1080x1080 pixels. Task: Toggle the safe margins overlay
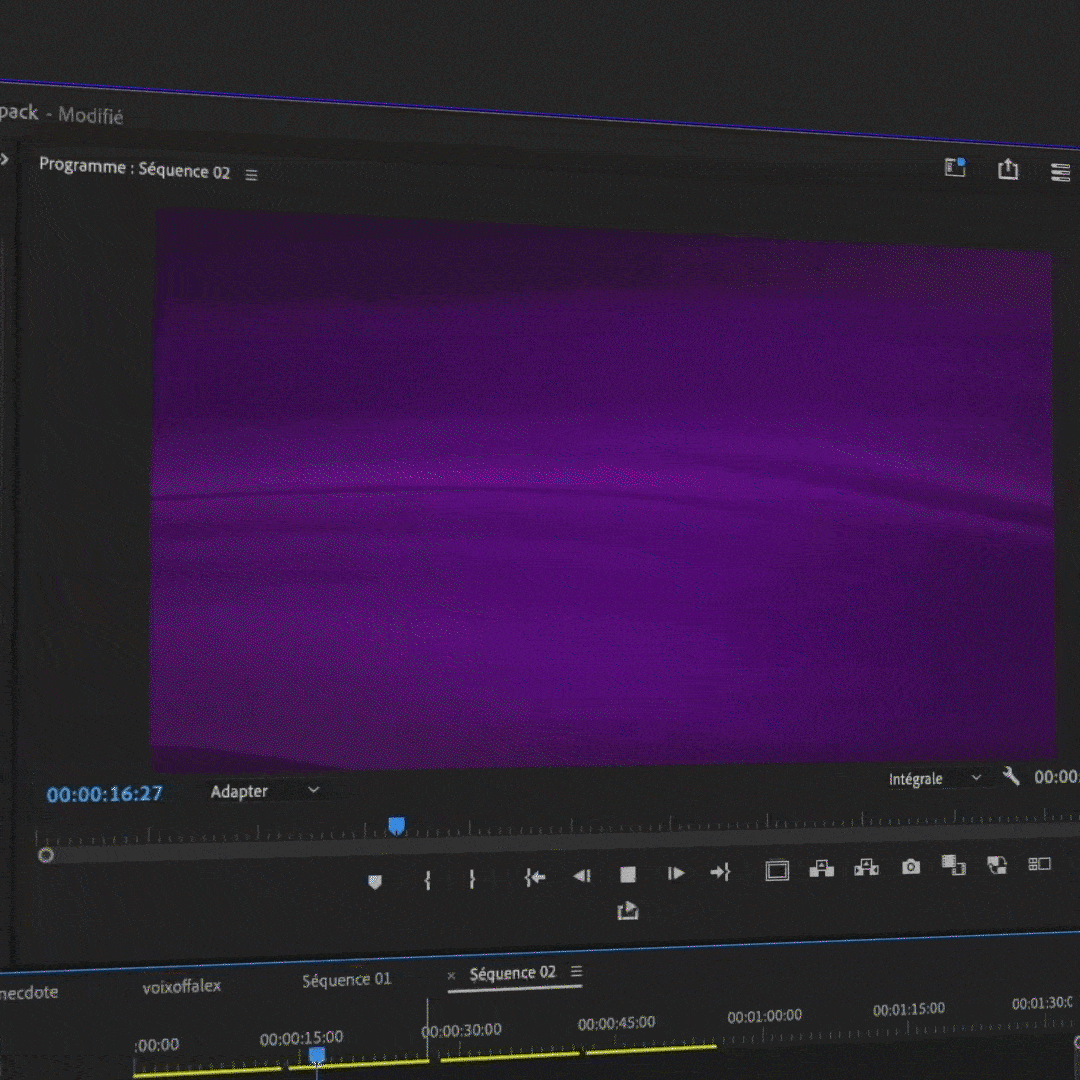[x=777, y=871]
